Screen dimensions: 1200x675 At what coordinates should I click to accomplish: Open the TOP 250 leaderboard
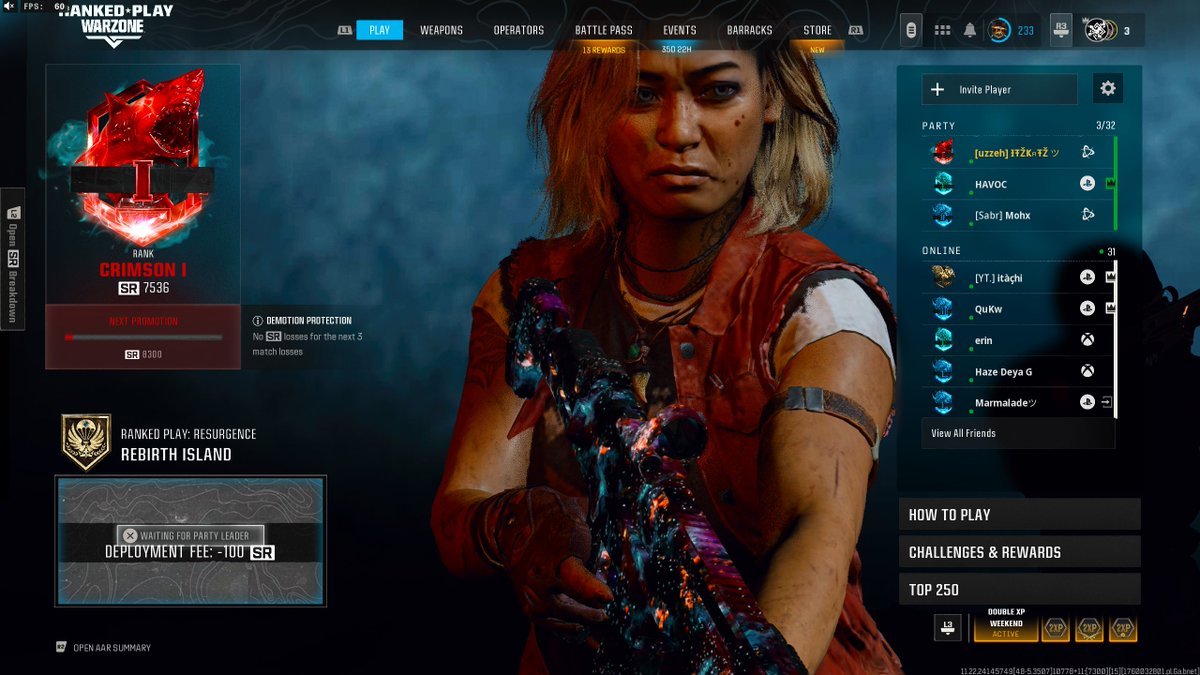click(1020, 589)
